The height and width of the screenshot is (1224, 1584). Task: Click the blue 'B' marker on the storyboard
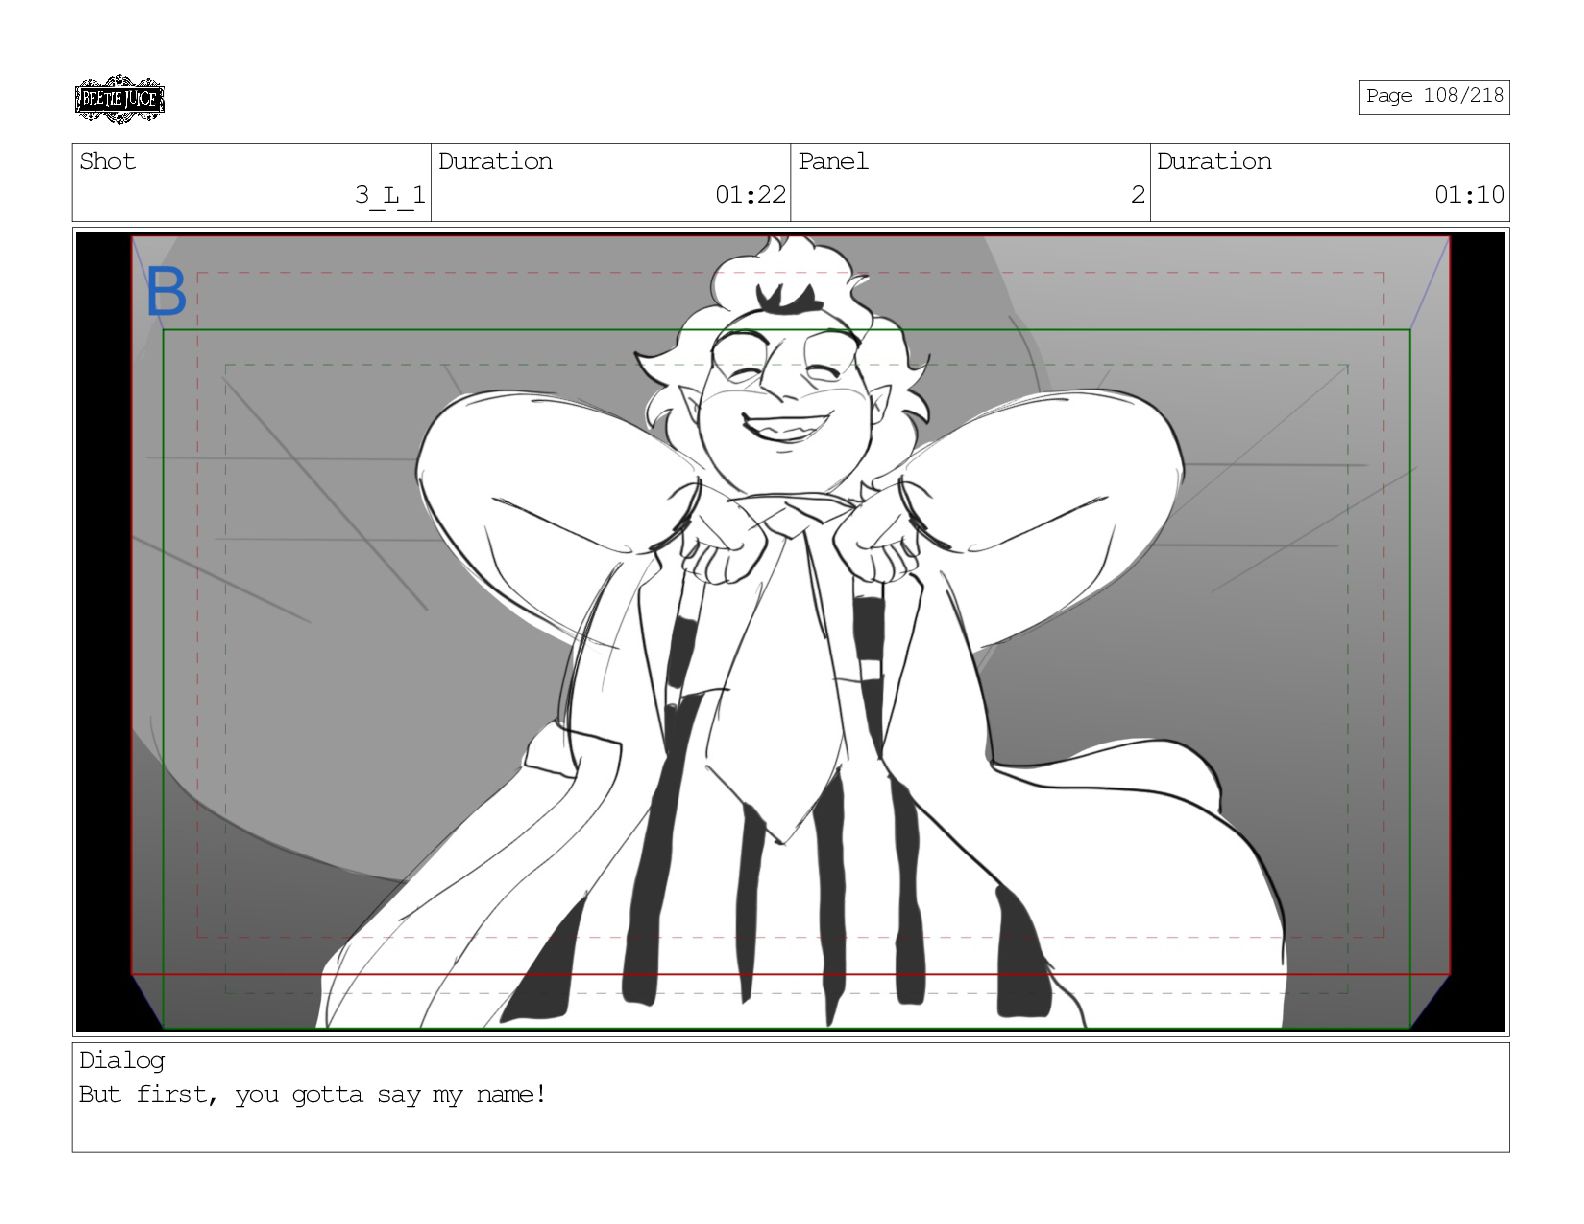(166, 292)
